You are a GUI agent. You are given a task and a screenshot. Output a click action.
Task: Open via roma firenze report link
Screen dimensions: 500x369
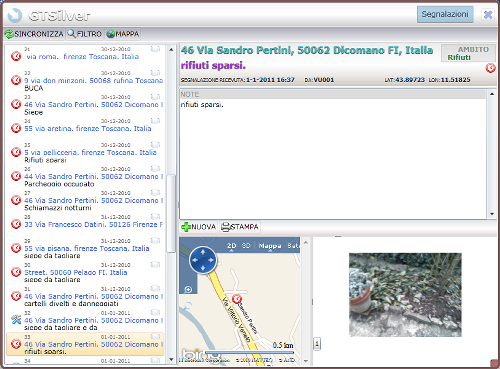tap(83, 57)
